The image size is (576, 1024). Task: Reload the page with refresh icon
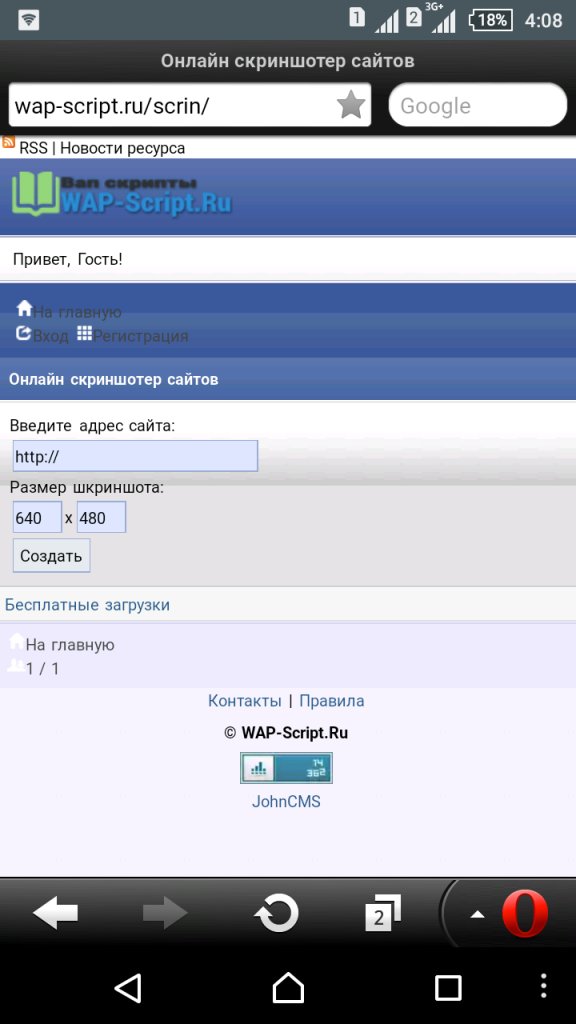point(276,912)
